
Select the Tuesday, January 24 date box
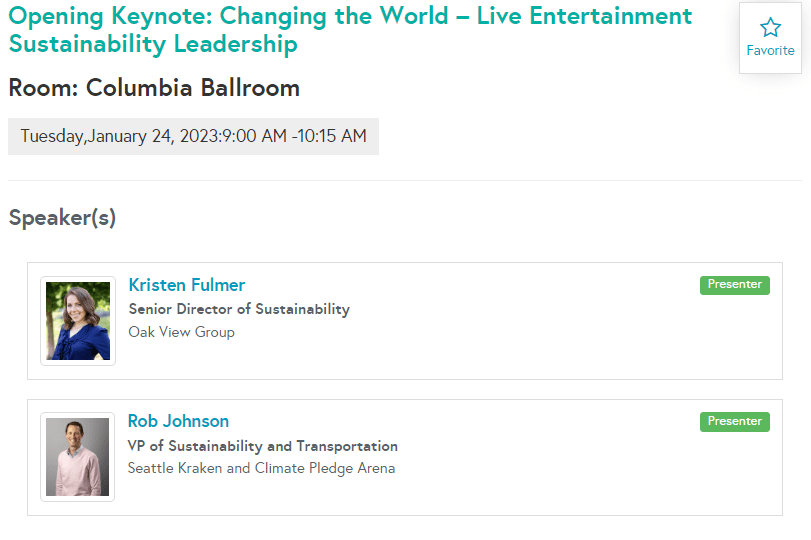click(193, 136)
